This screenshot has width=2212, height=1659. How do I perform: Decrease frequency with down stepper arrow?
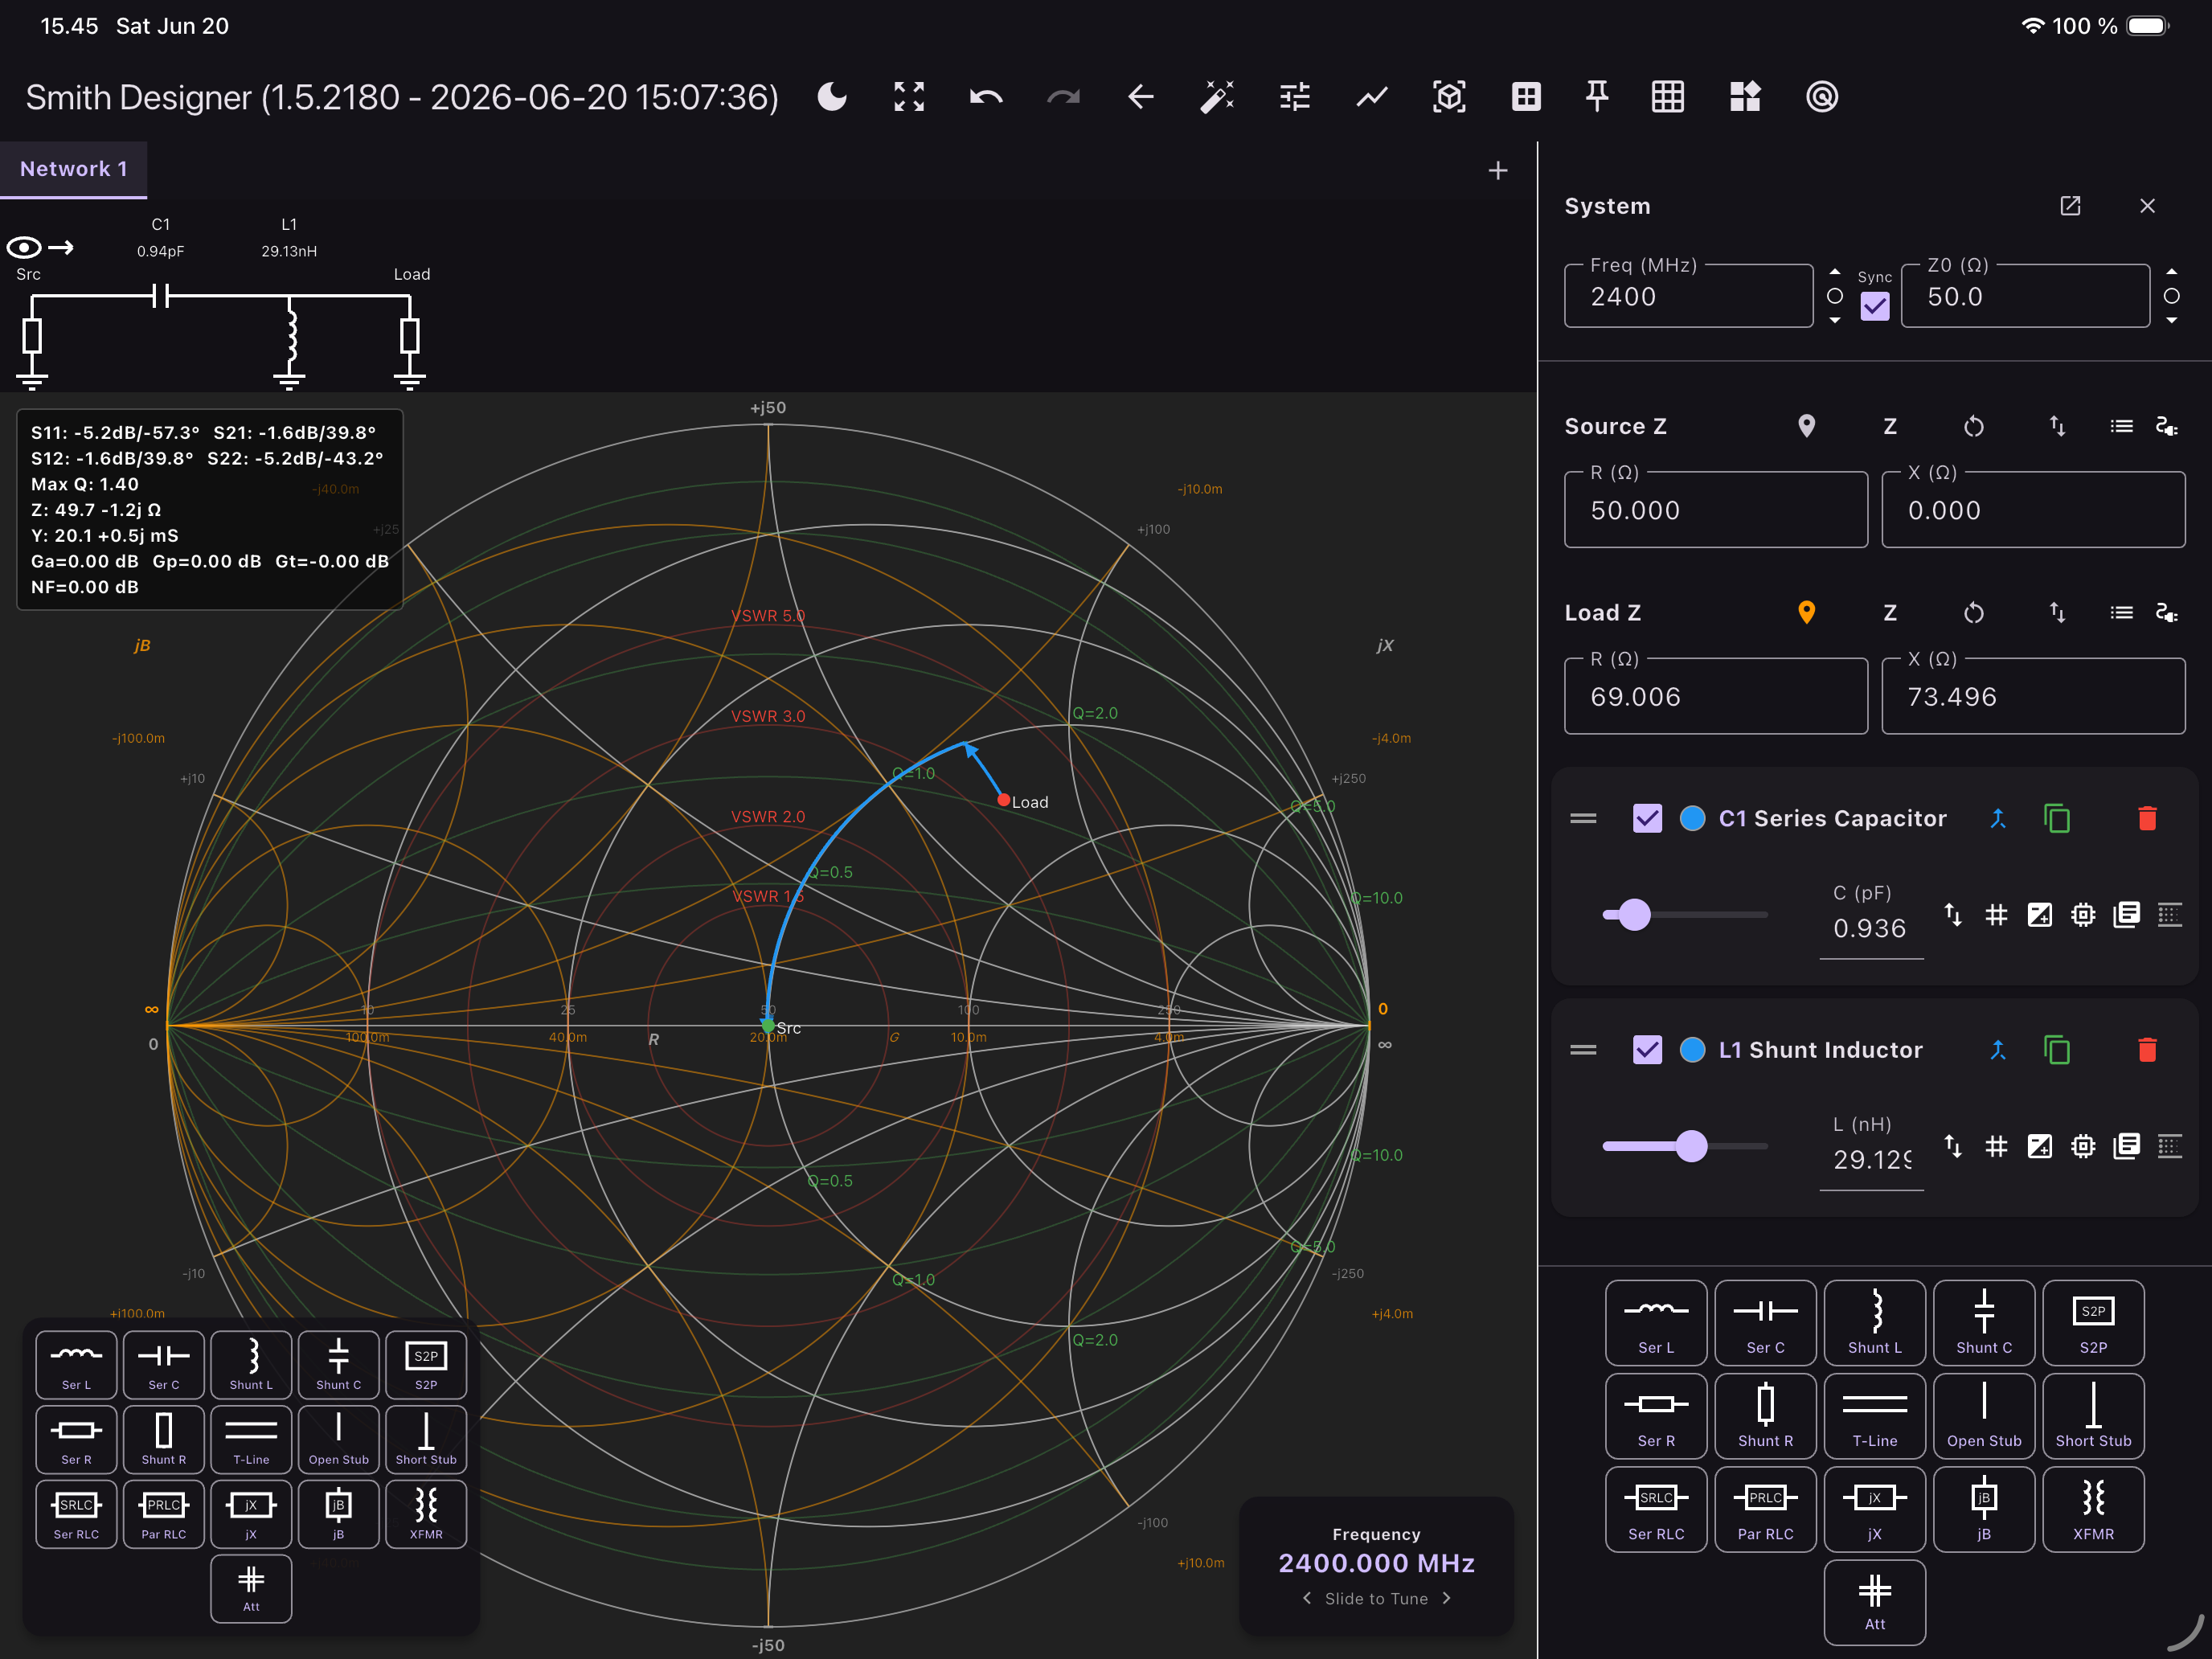1835,321
